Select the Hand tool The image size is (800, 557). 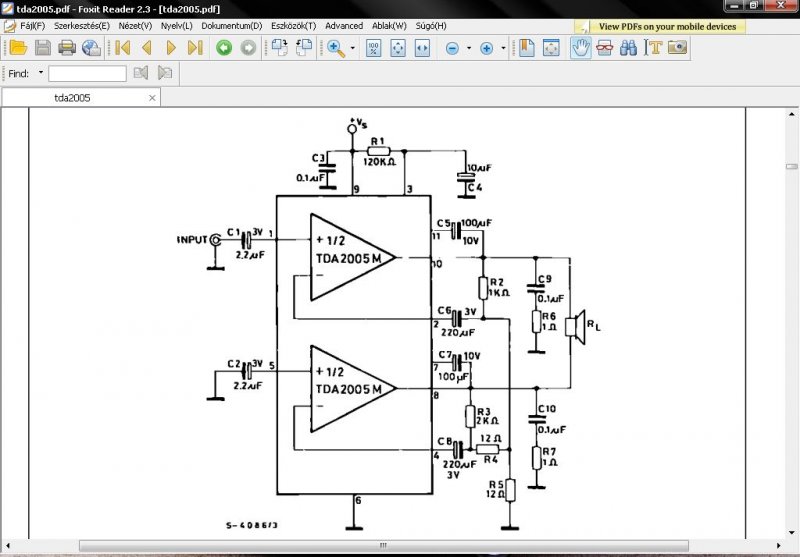click(x=581, y=48)
